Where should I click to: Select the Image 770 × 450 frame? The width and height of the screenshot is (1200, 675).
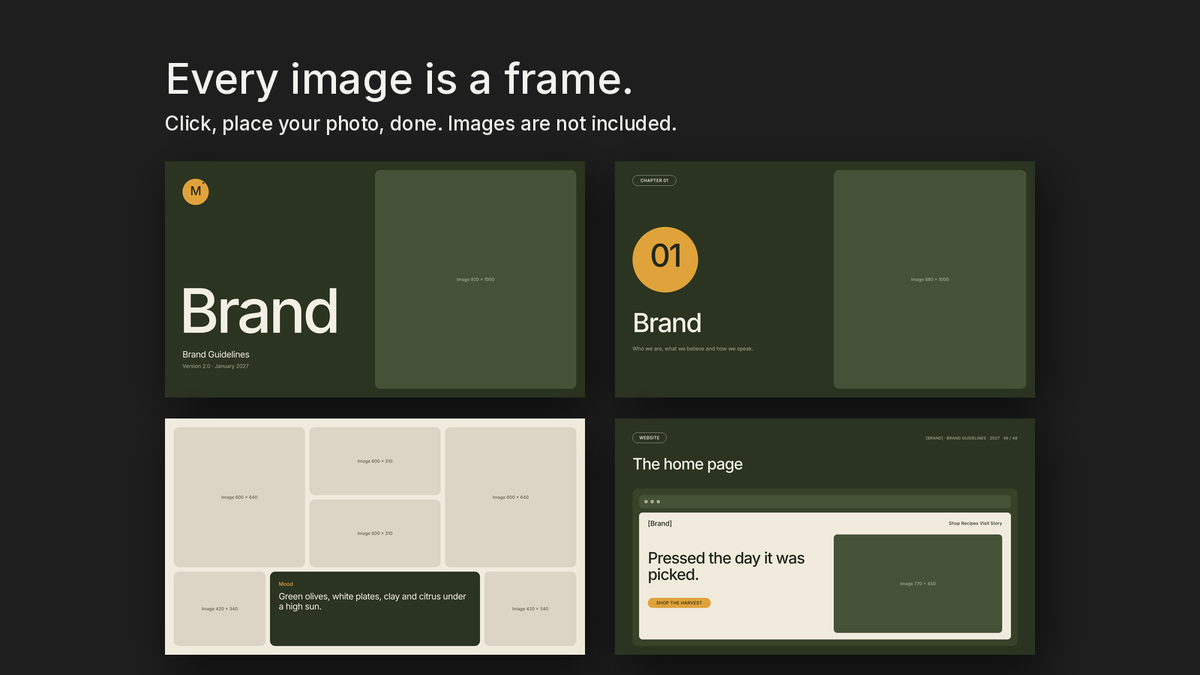tap(918, 584)
